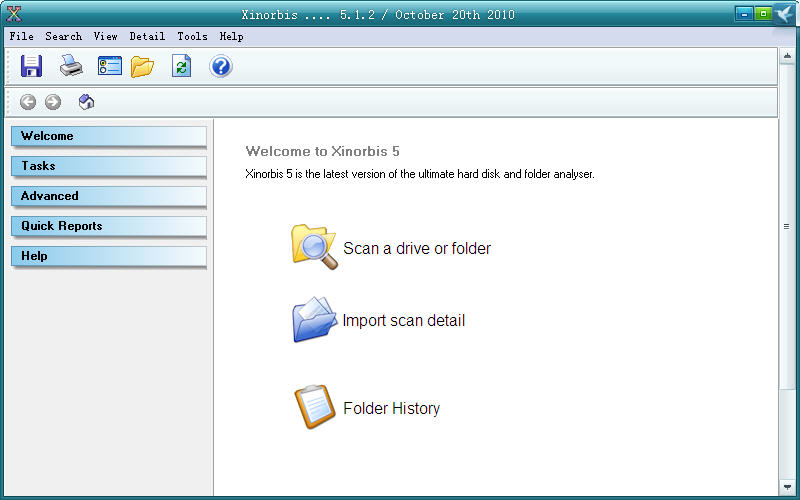The width and height of the screenshot is (800, 500).
Task: Open the blue help question mark icon
Action: [221, 67]
